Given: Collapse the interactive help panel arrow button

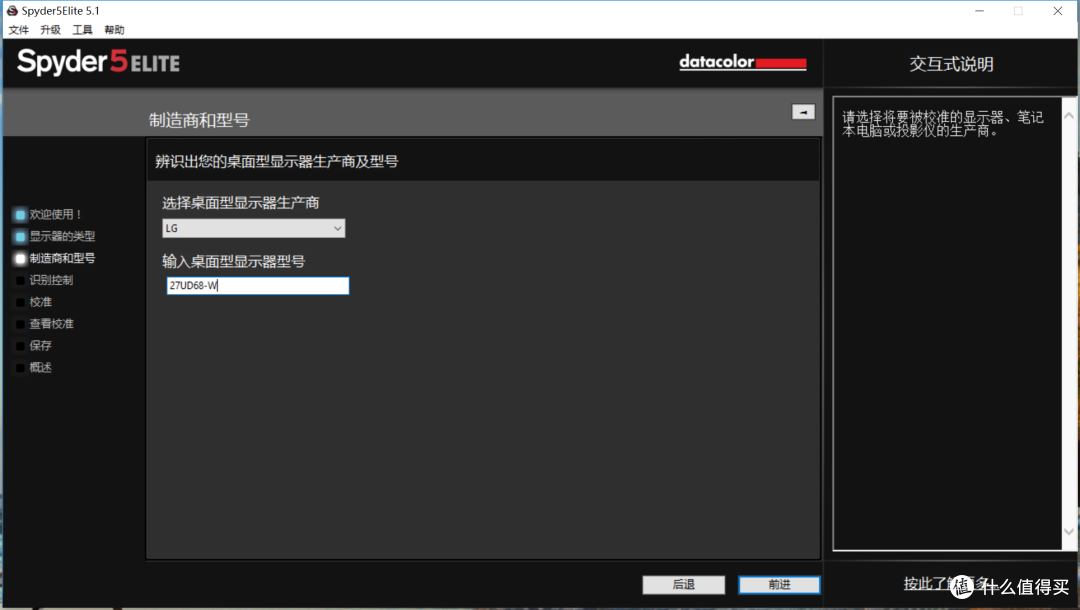Looking at the screenshot, I should tap(803, 112).
